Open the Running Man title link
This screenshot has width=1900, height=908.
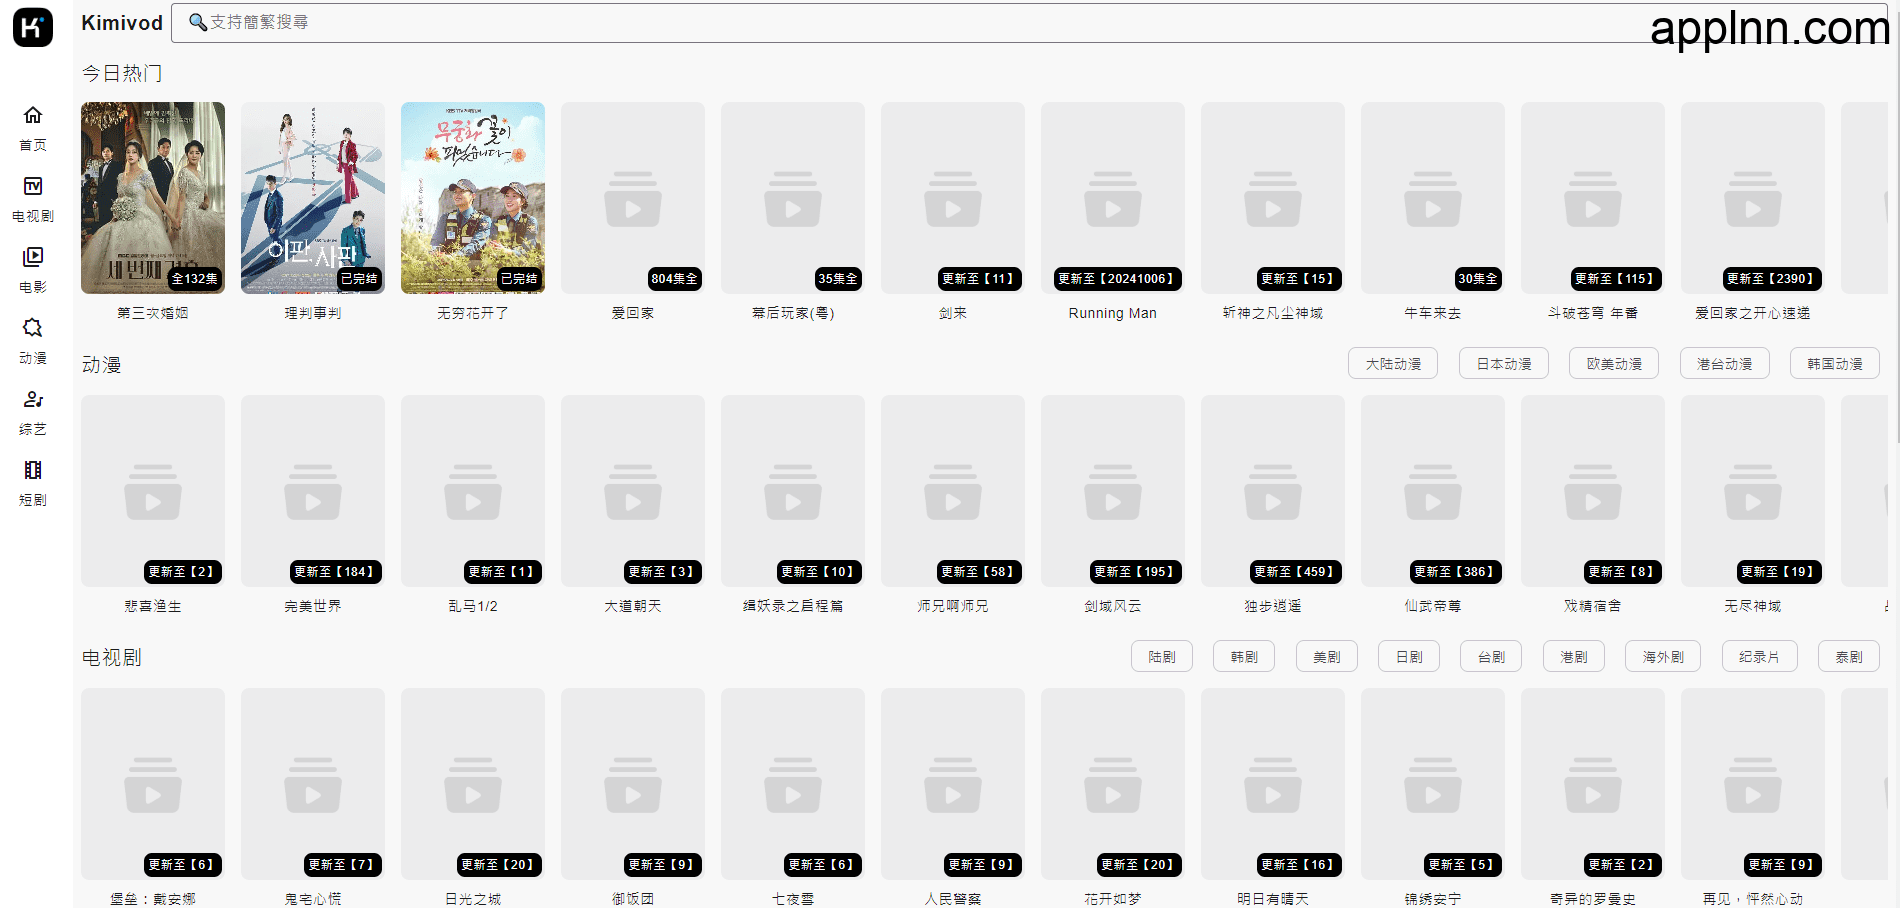point(1112,313)
